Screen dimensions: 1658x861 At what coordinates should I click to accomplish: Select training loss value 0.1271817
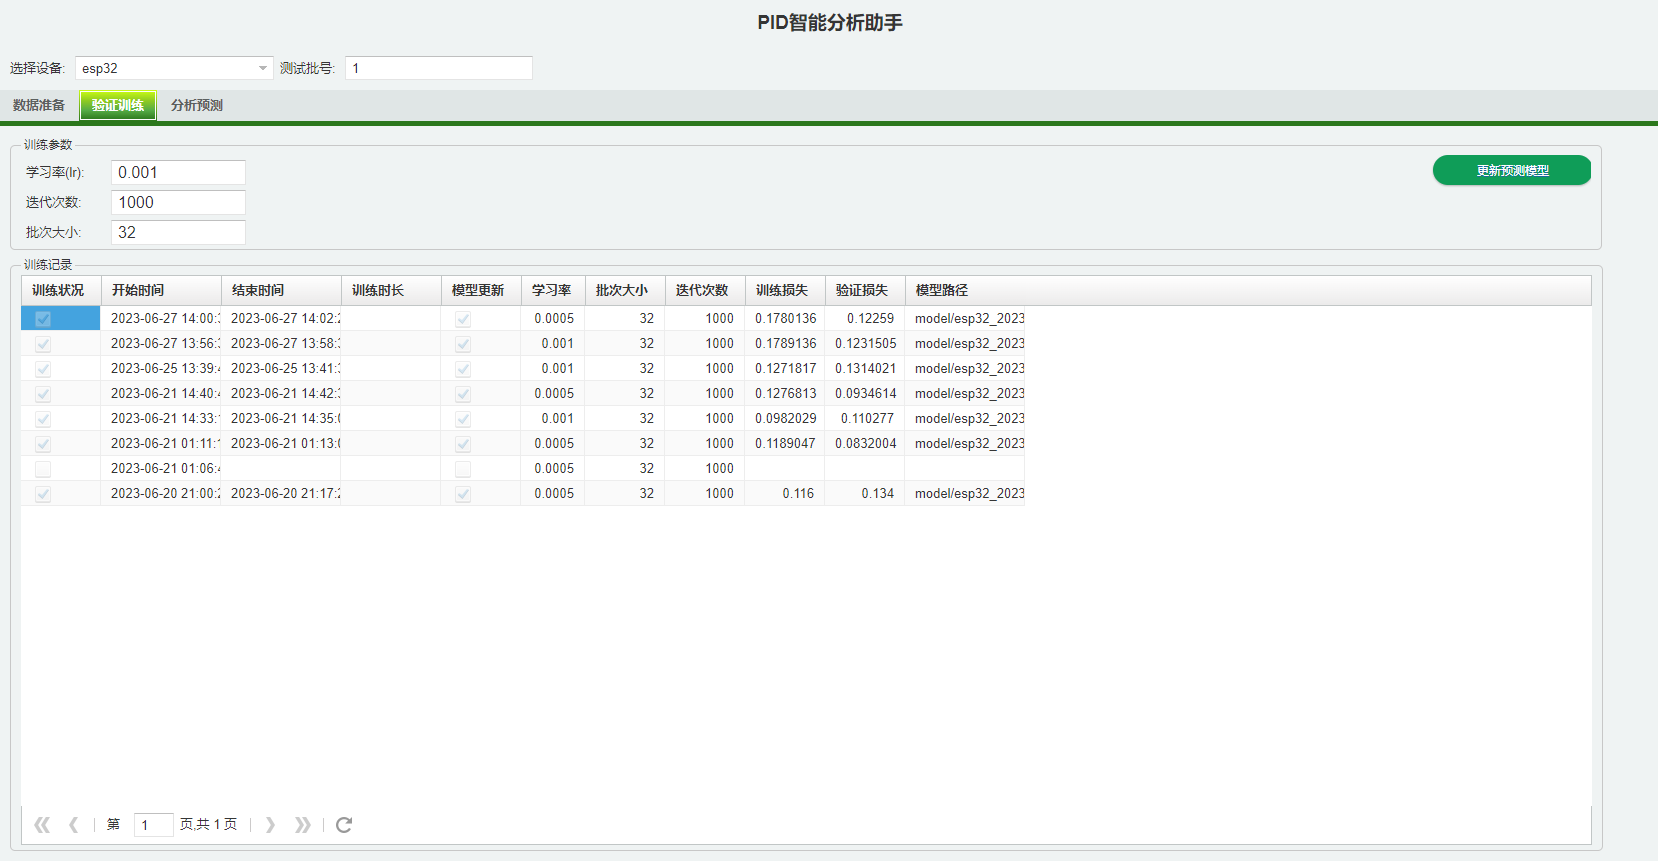click(x=785, y=368)
